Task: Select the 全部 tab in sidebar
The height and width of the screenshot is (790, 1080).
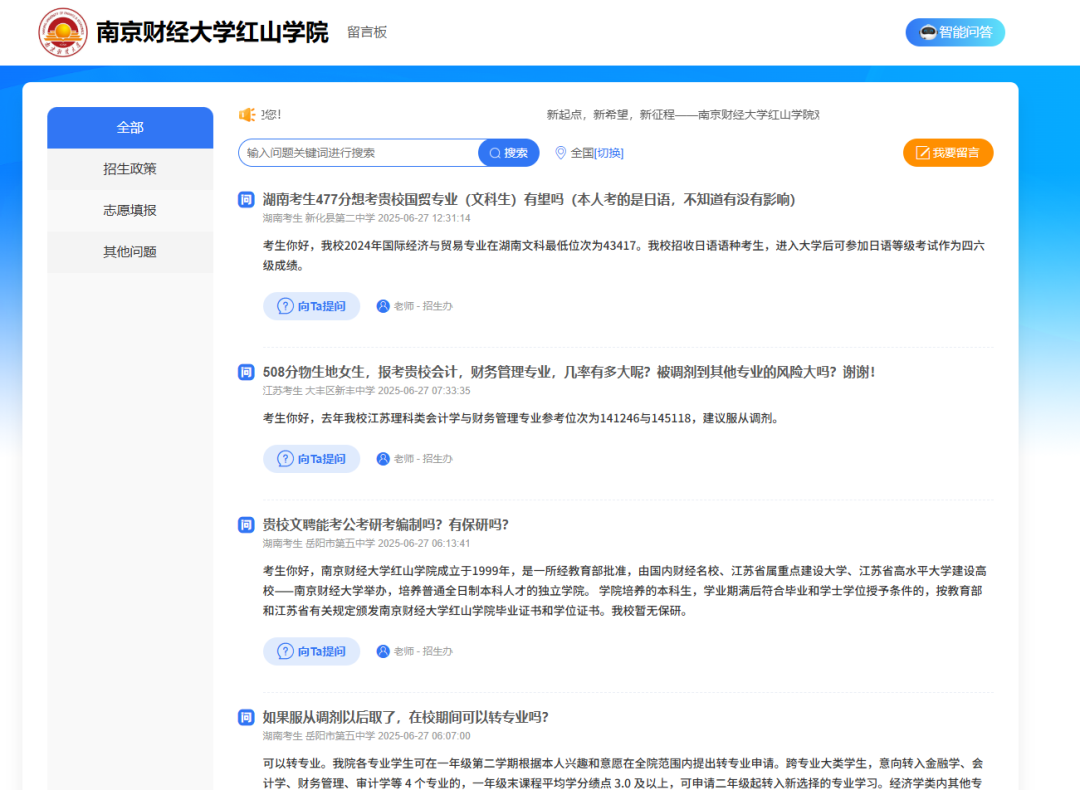Action: click(x=130, y=127)
